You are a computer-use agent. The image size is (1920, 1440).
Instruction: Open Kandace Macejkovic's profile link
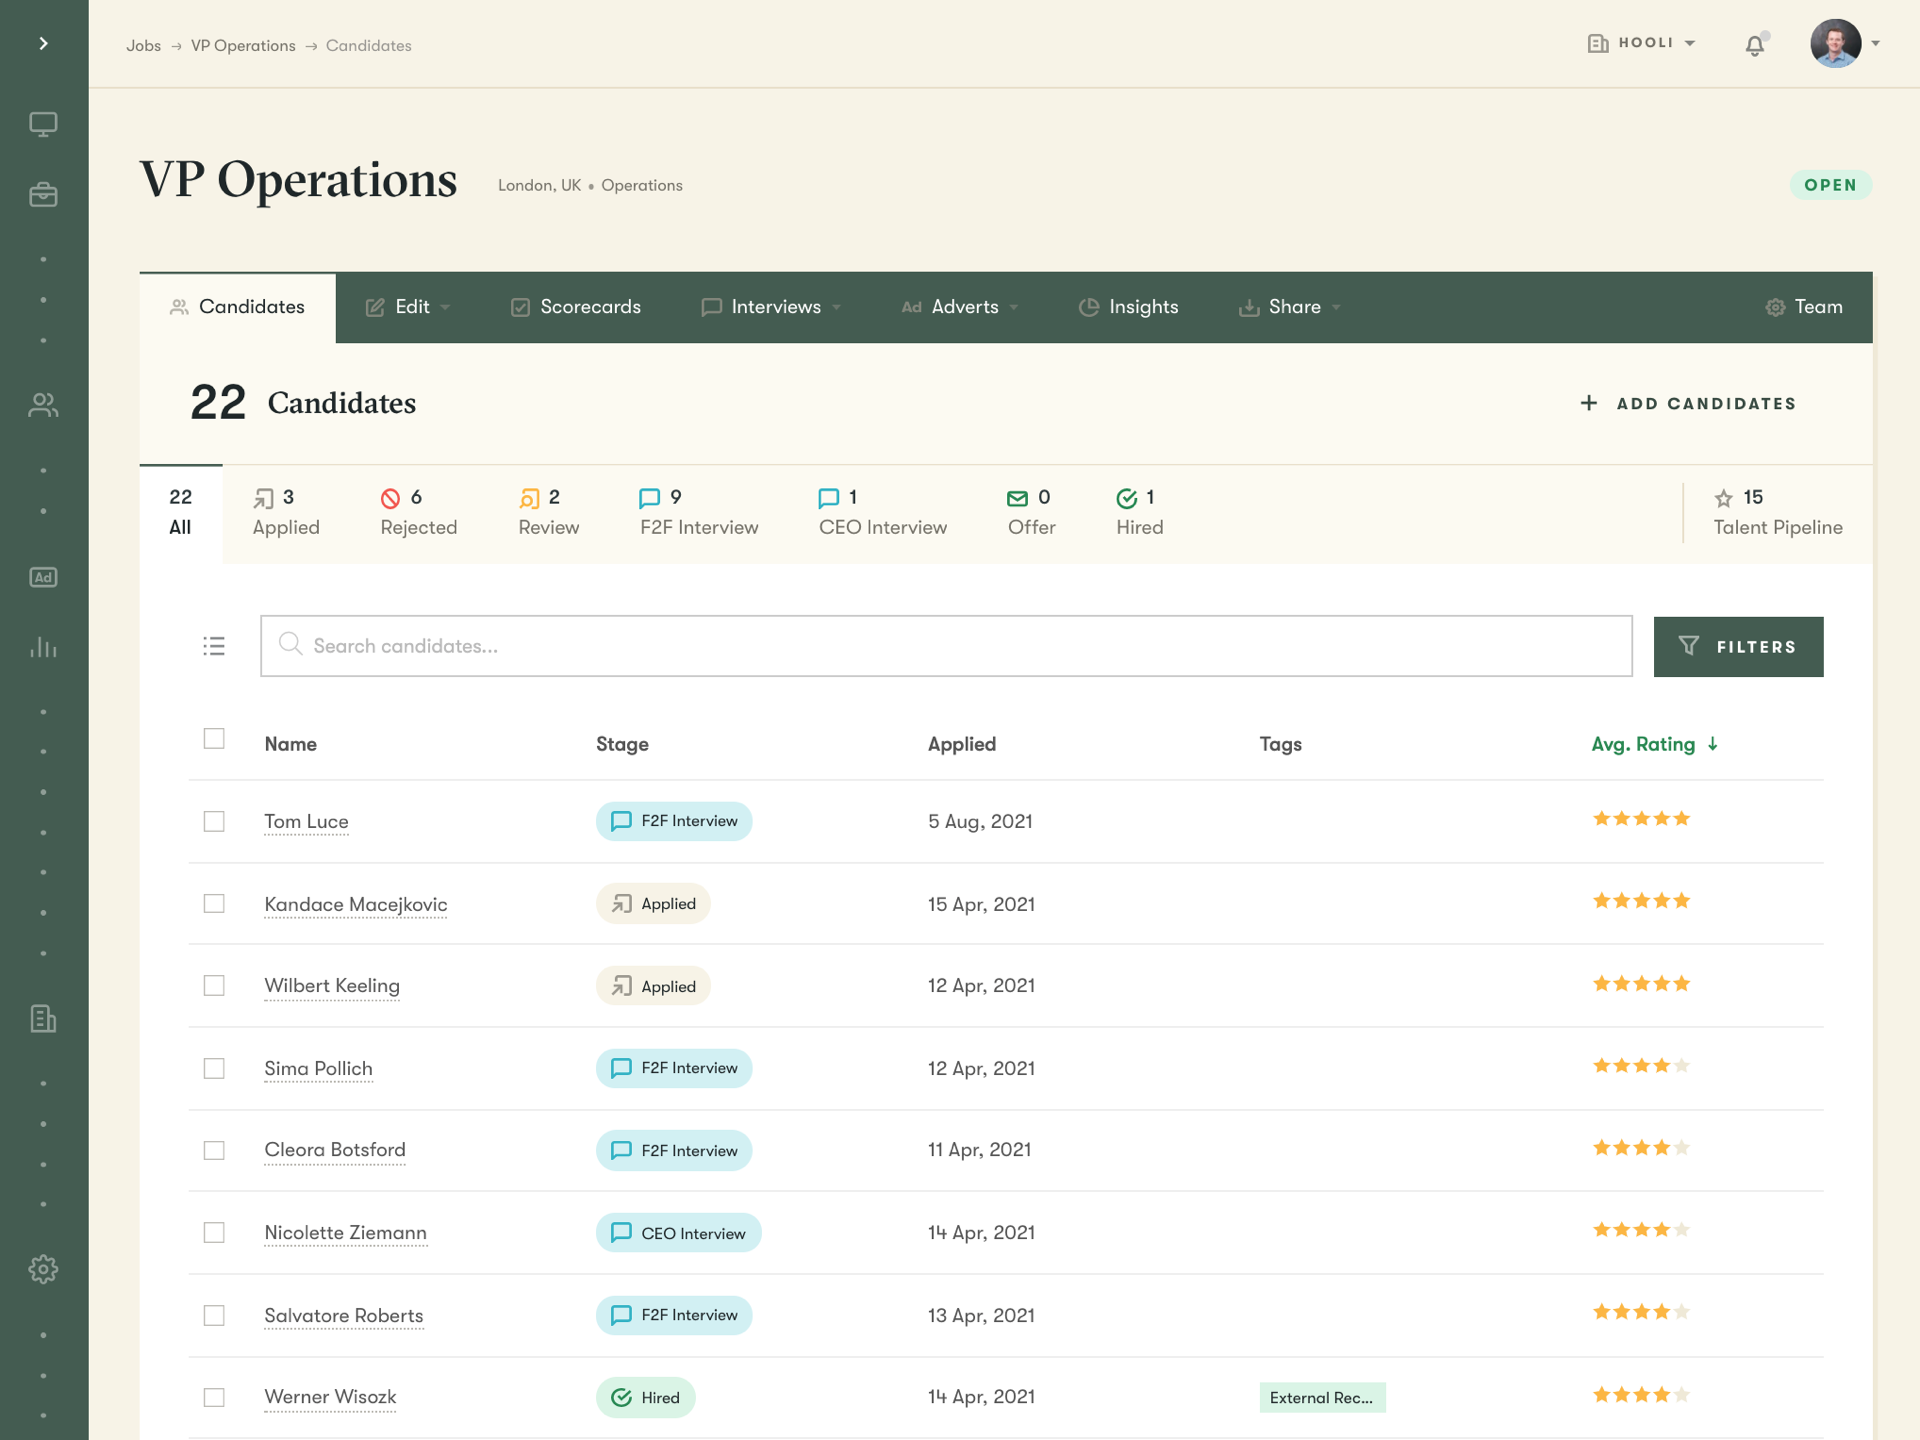pyautogui.click(x=355, y=904)
